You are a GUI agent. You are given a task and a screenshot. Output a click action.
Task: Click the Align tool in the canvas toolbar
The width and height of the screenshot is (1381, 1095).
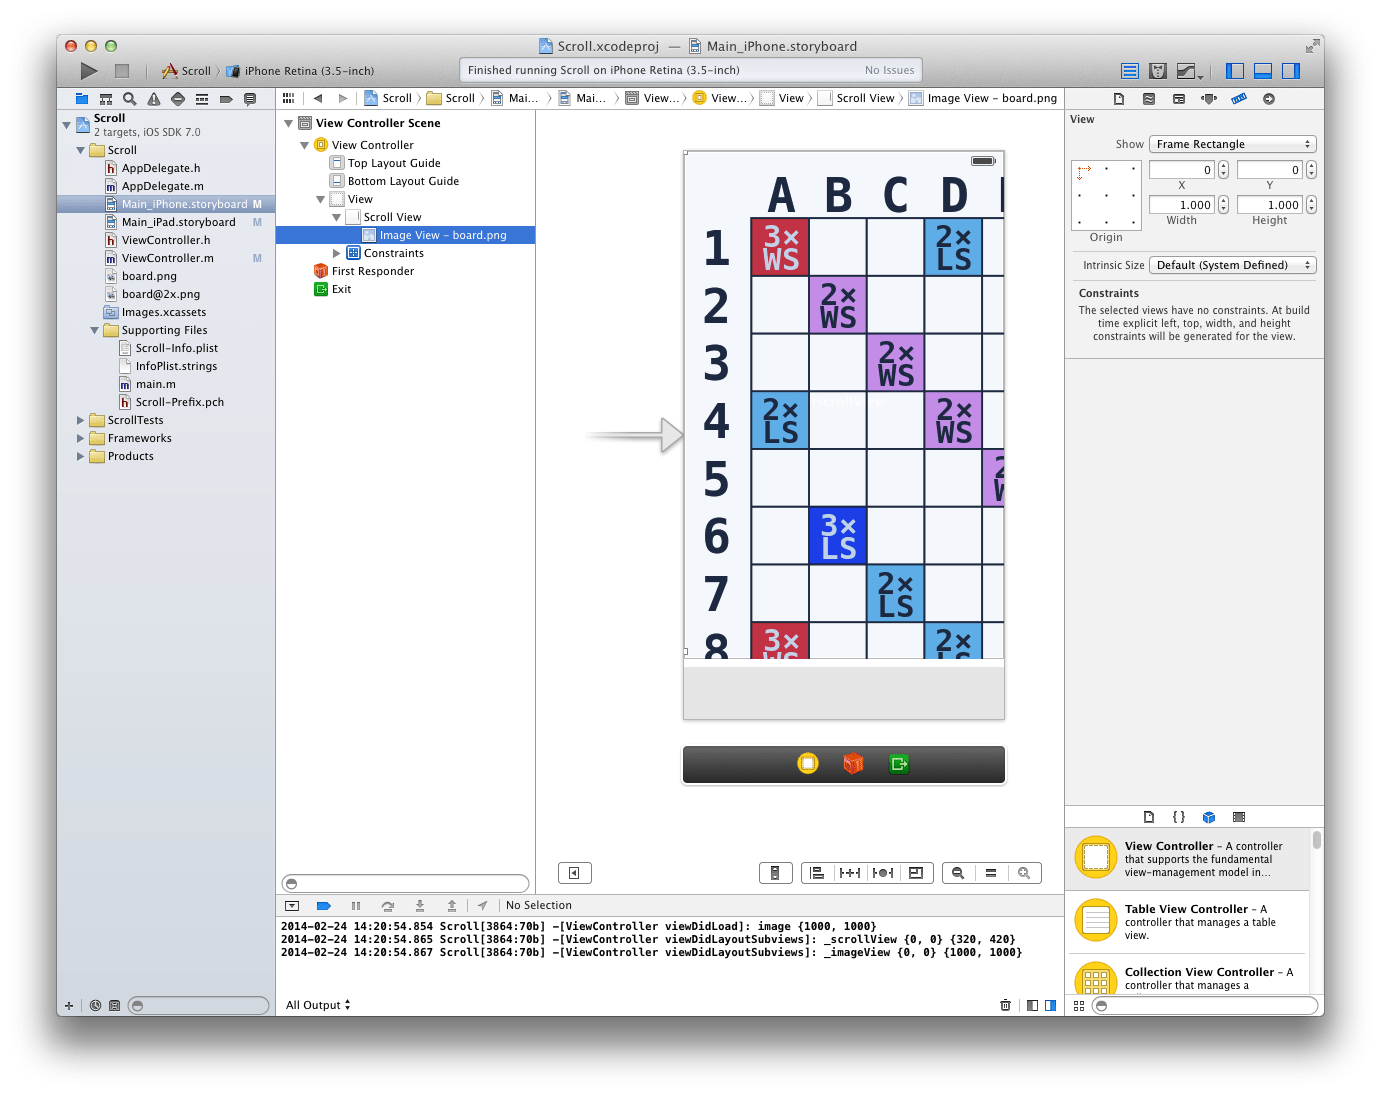pos(816,872)
